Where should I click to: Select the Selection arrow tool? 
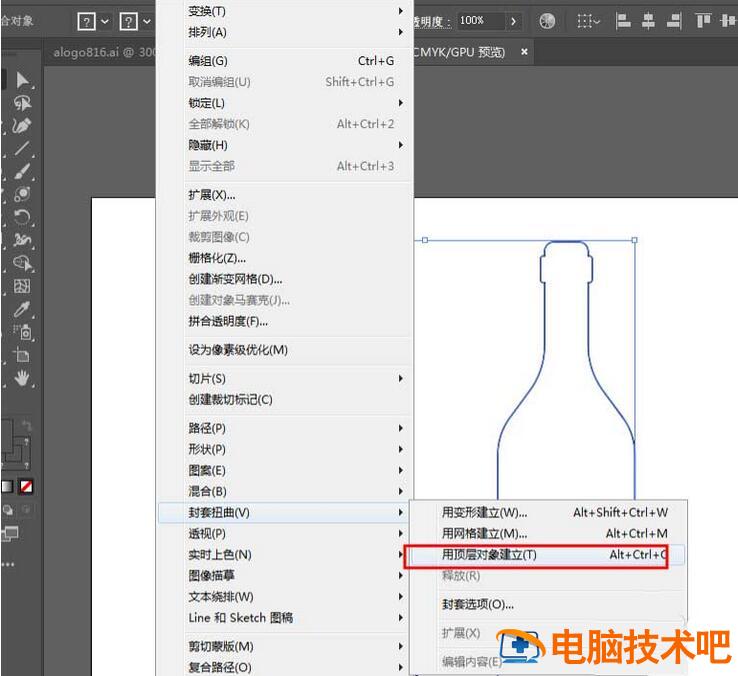click(x=22, y=80)
